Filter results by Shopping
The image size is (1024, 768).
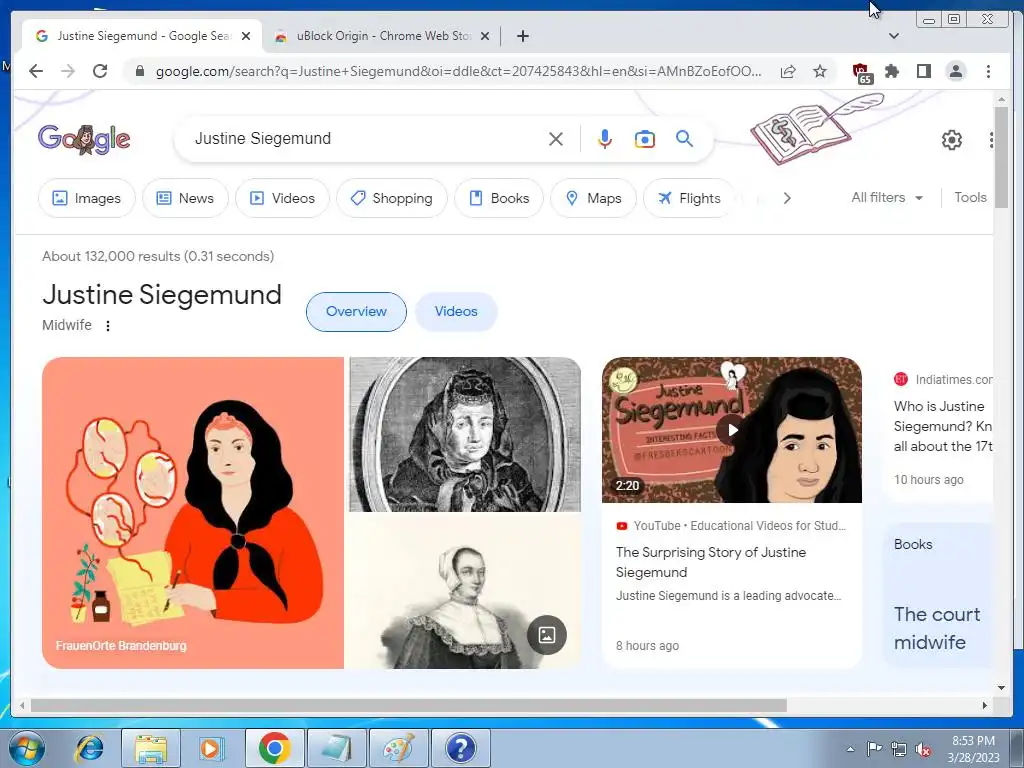click(x=392, y=198)
